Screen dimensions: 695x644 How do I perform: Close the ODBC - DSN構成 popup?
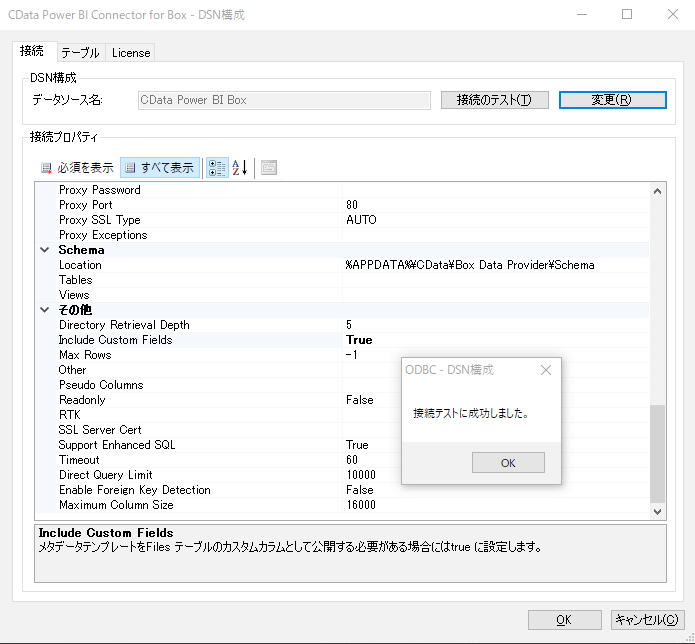[546, 370]
